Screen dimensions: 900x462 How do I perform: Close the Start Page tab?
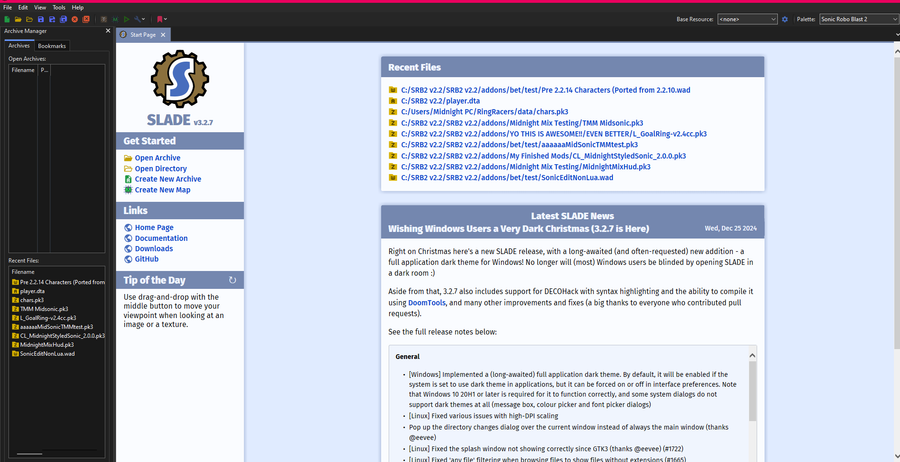pyautogui.click(x=163, y=35)
